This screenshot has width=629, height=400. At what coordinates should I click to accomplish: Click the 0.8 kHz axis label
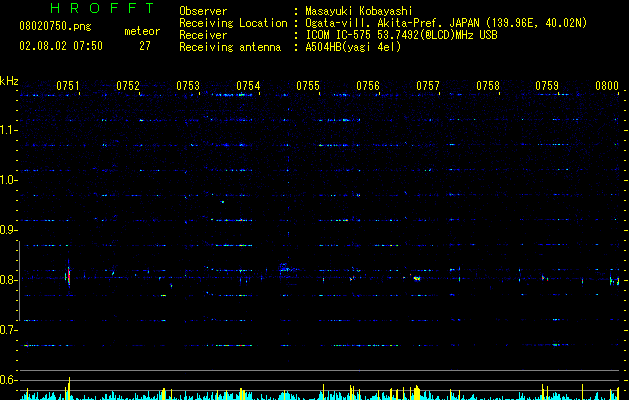(9, 280)
